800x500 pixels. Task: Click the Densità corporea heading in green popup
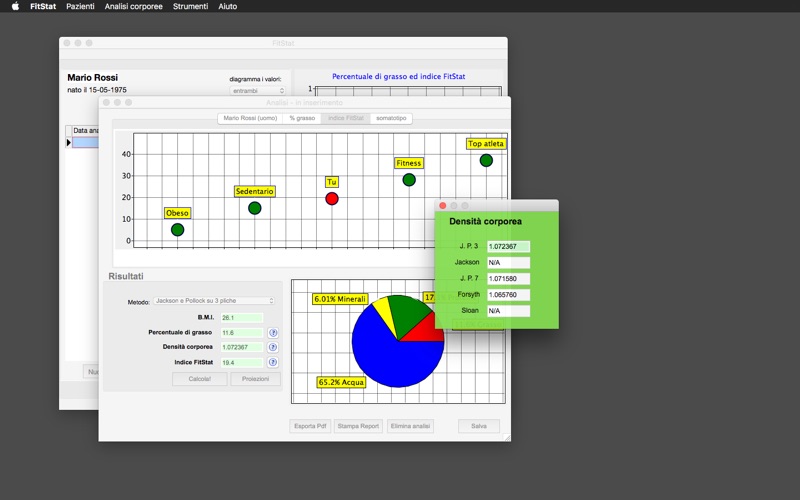(485, 221)
